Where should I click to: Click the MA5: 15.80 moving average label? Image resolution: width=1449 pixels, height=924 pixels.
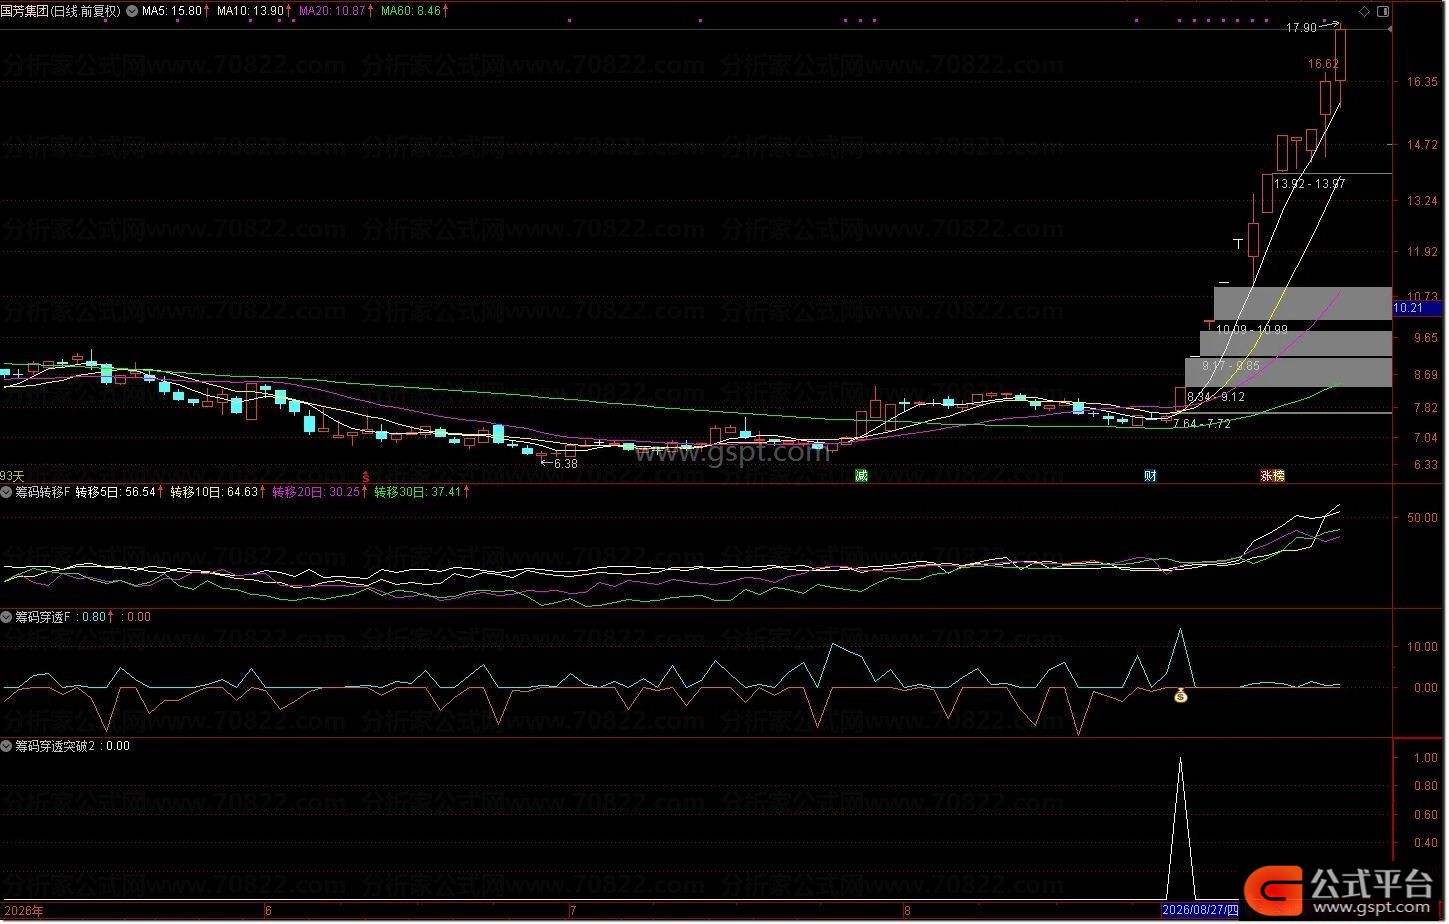click(x=172, y=11)
